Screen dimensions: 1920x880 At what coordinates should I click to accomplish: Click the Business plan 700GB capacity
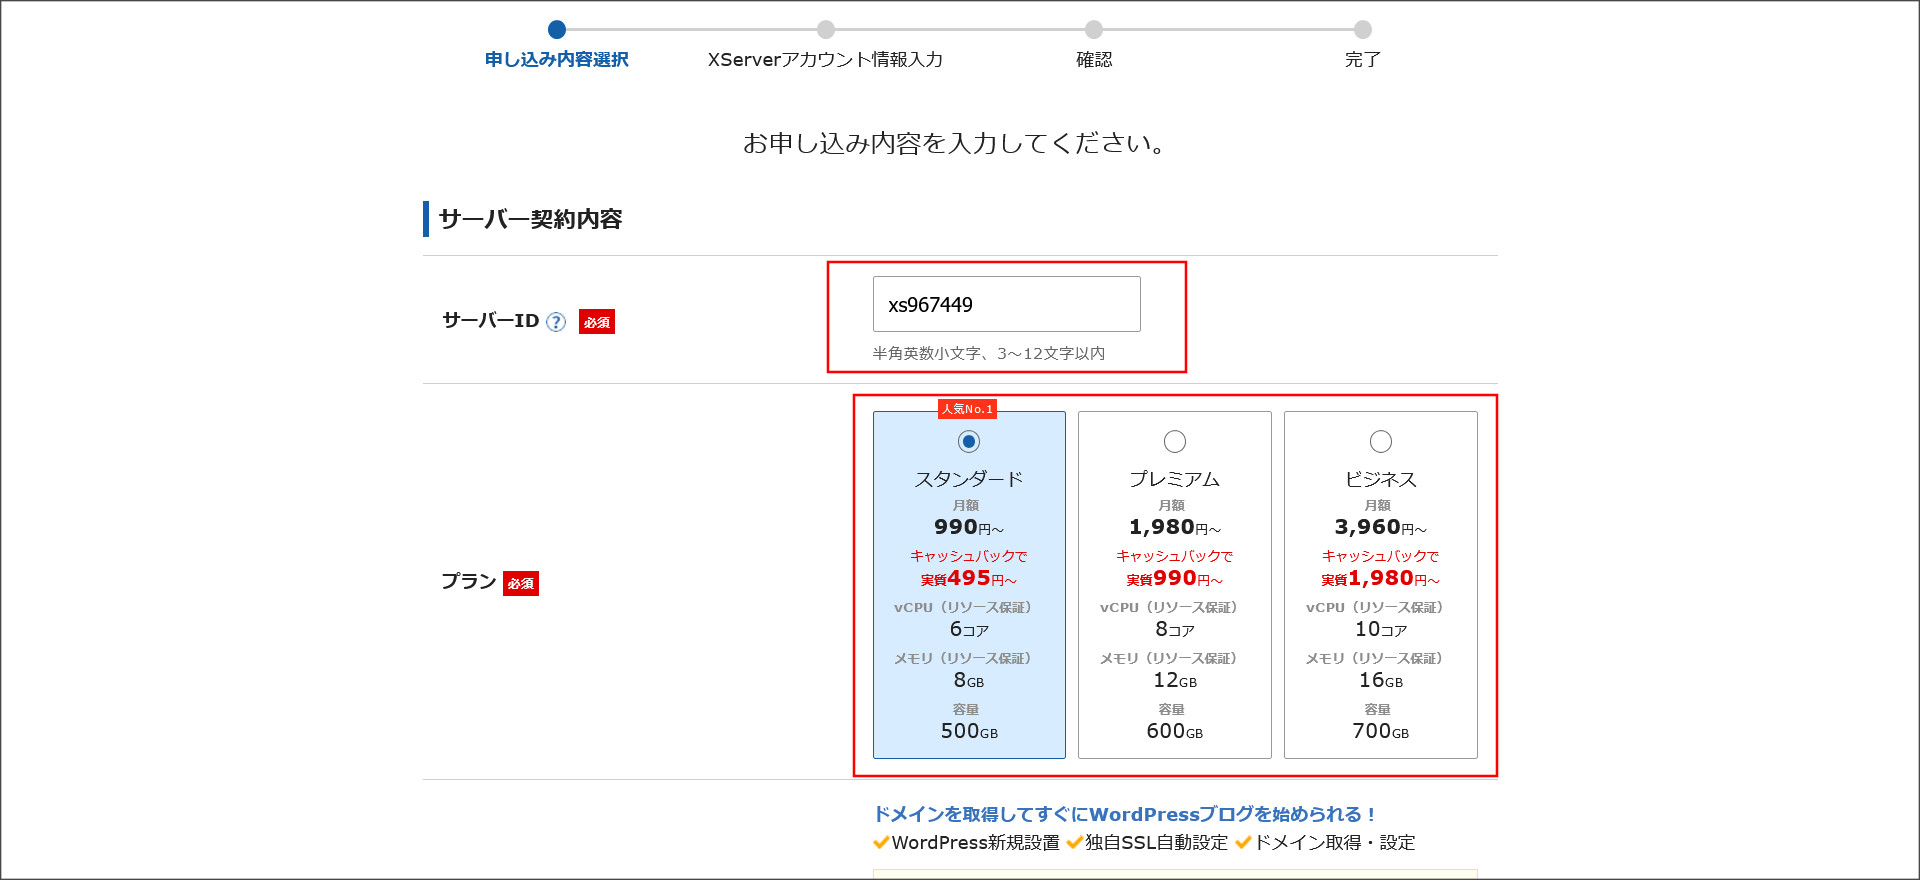[x=1381, y=731]
